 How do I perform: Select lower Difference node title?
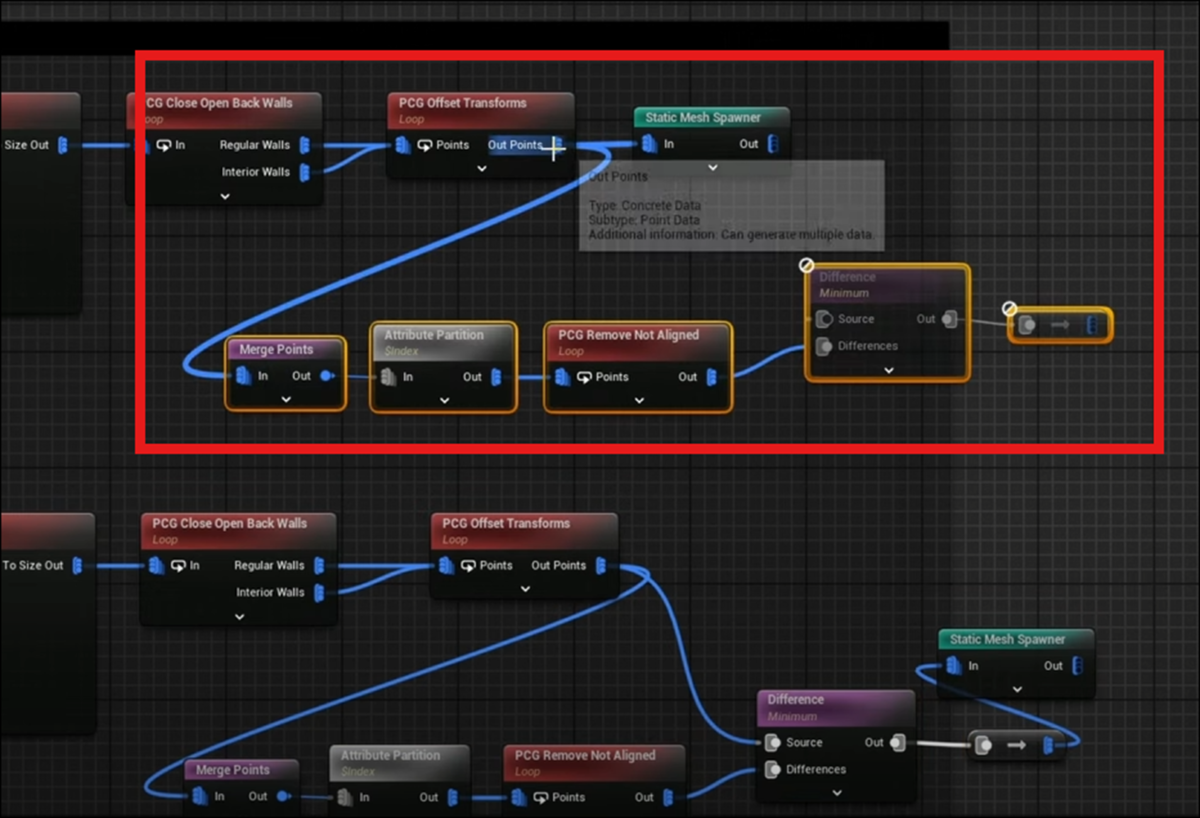click(x=796, y=699)
